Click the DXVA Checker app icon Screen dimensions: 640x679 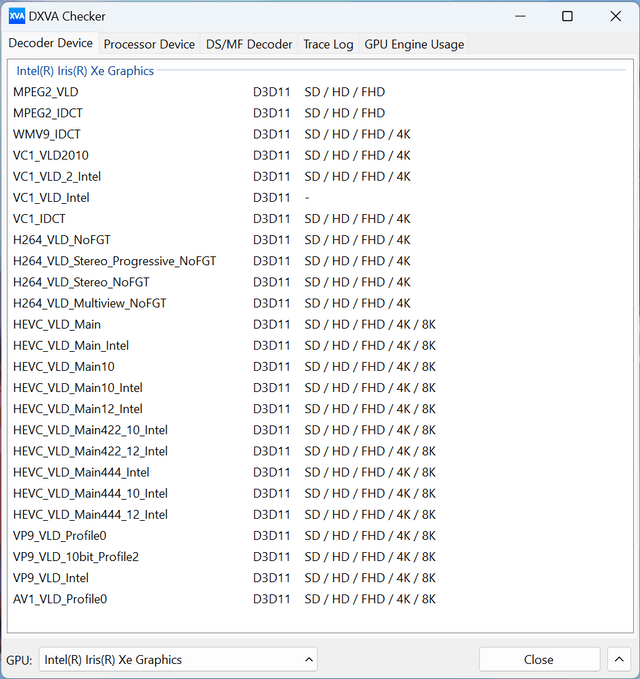click(16, 16)
